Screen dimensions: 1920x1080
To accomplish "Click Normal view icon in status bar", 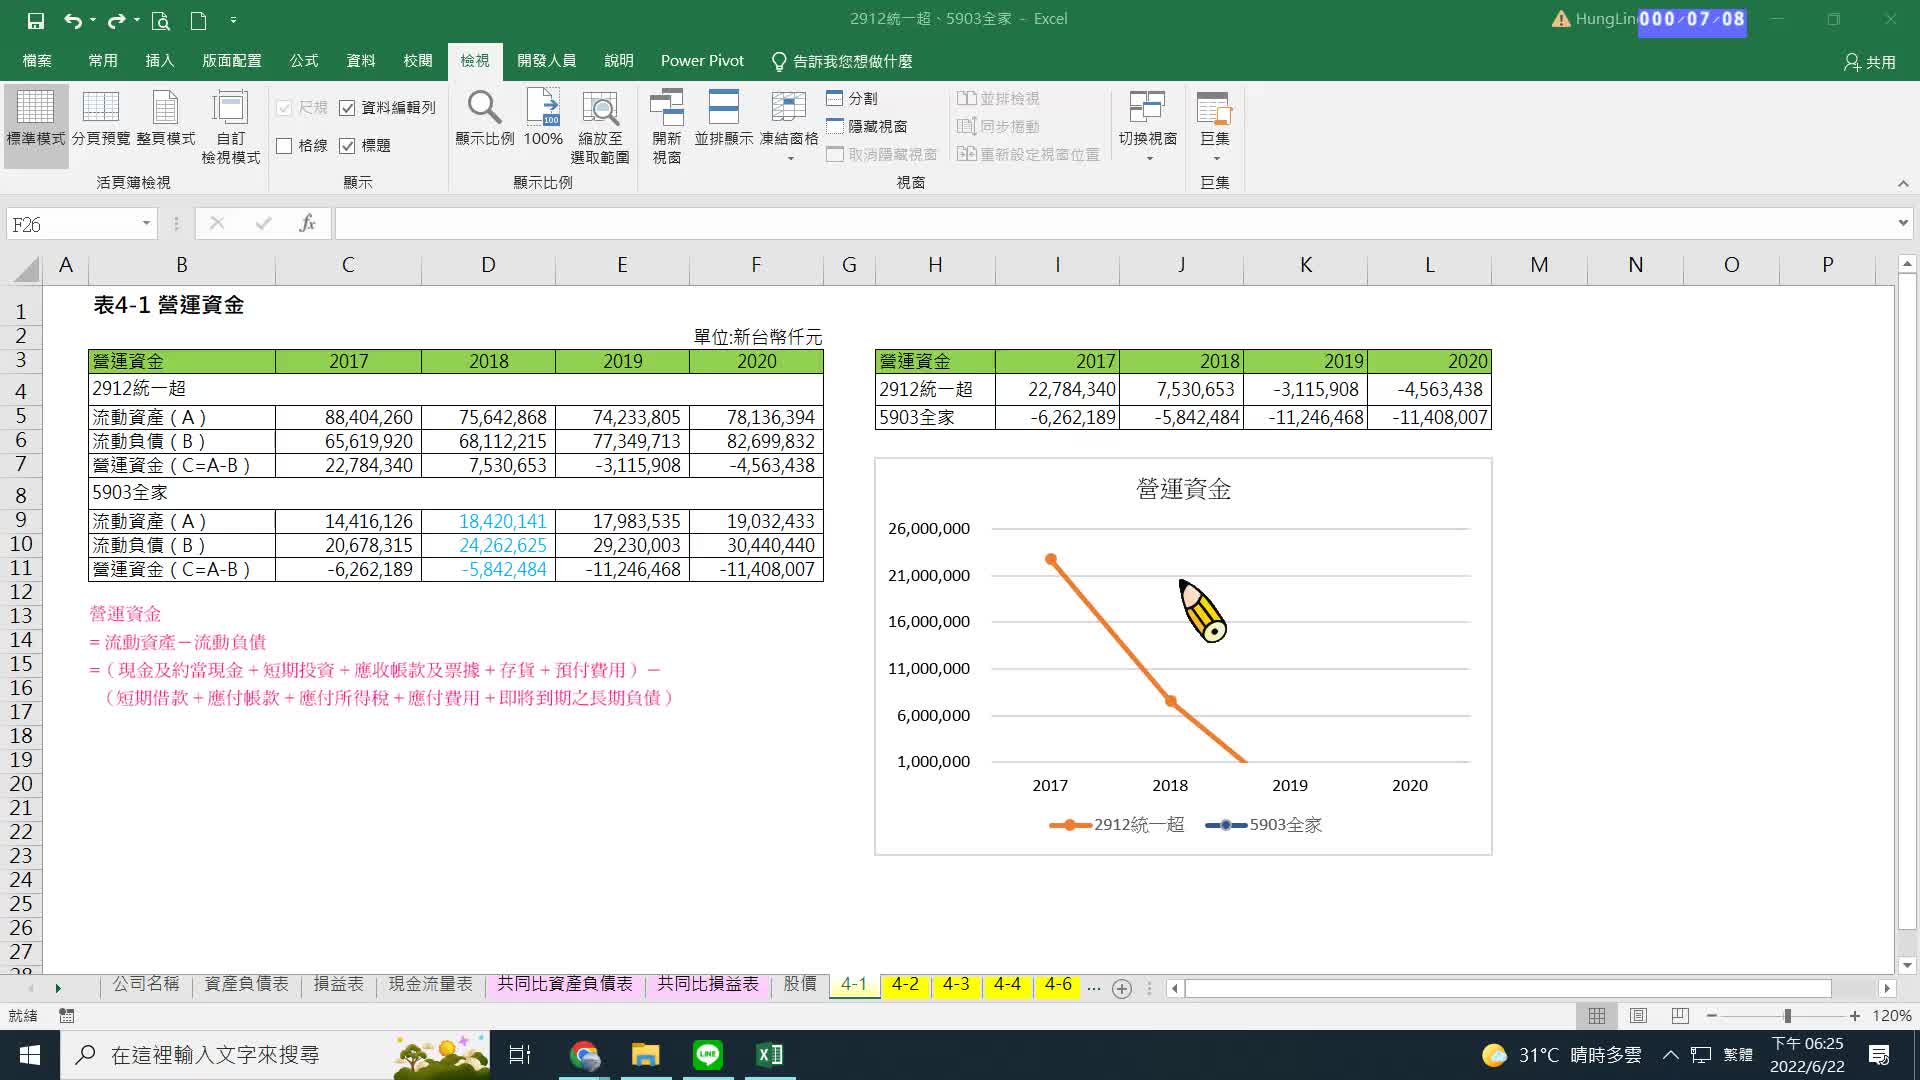I will [1597, 1015].
